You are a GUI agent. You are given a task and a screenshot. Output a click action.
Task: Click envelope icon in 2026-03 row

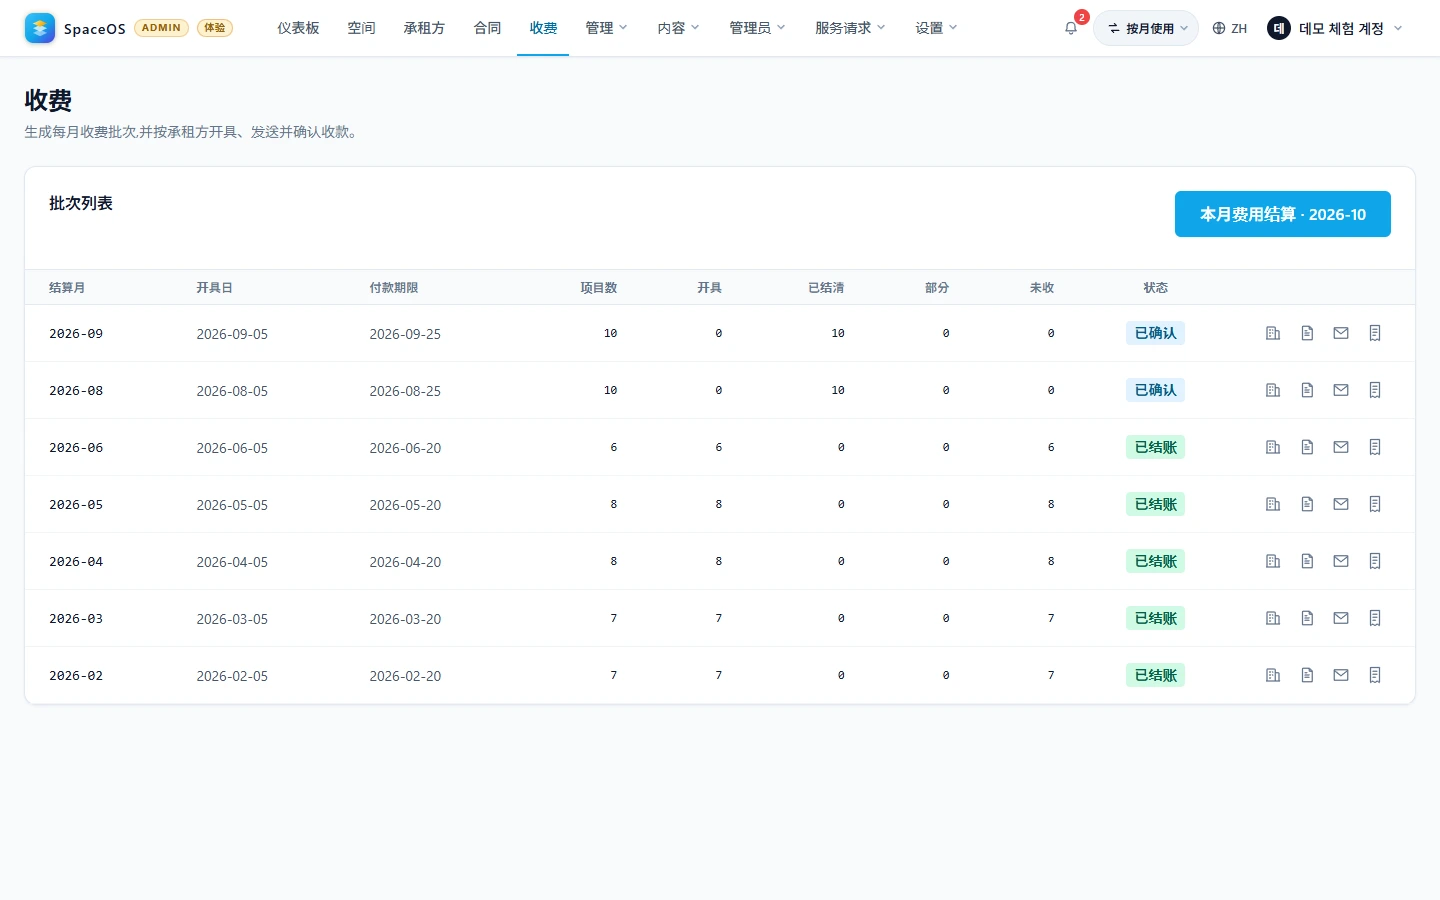(1341, 618)
